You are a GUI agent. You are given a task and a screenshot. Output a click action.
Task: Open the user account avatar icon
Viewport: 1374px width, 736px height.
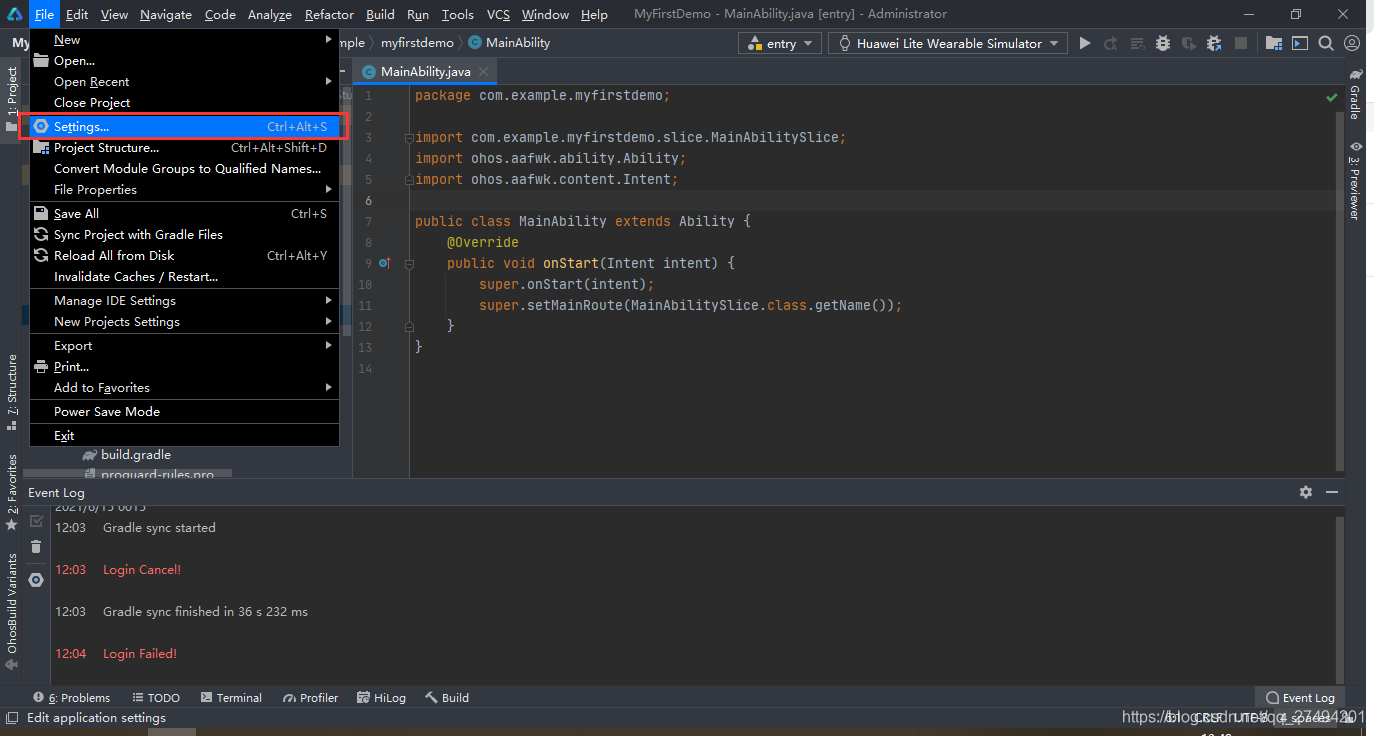tap(1352, 43)
